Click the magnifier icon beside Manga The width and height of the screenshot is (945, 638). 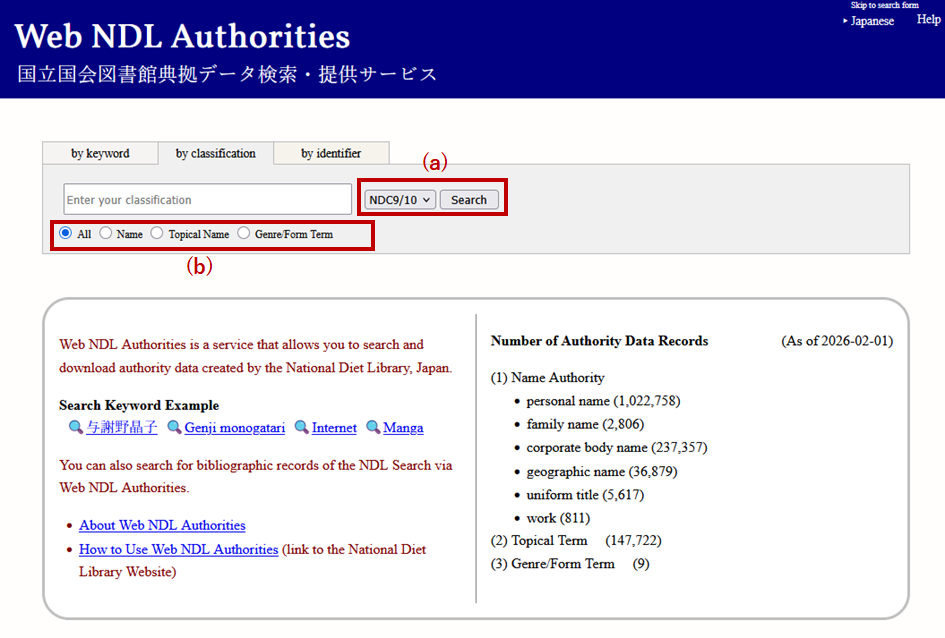coord(373,428)
